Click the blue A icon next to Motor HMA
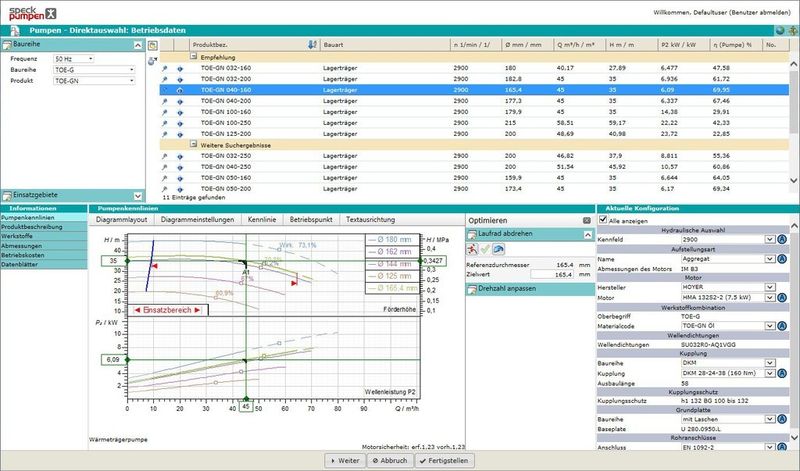This screenshot has width=800, height=471. (x=782, y=298)
